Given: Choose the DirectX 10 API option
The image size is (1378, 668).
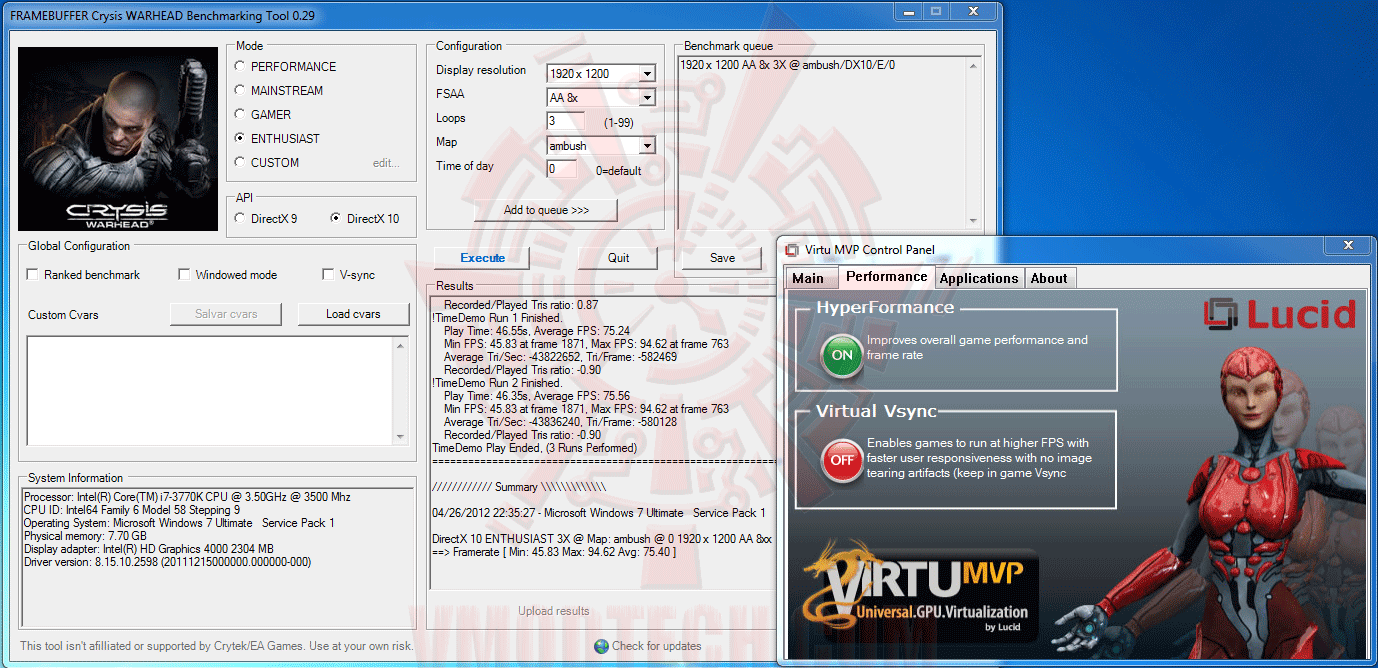Looking at the screenshot, I should pyautogui.click(x=335, y=218).
